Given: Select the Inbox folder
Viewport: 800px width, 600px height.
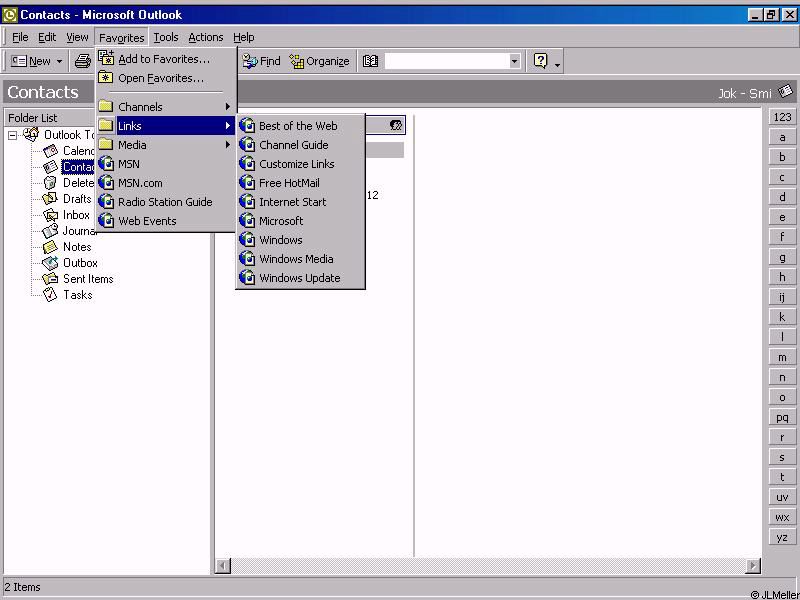Looking at the screenshot, I should pos(66,215).
